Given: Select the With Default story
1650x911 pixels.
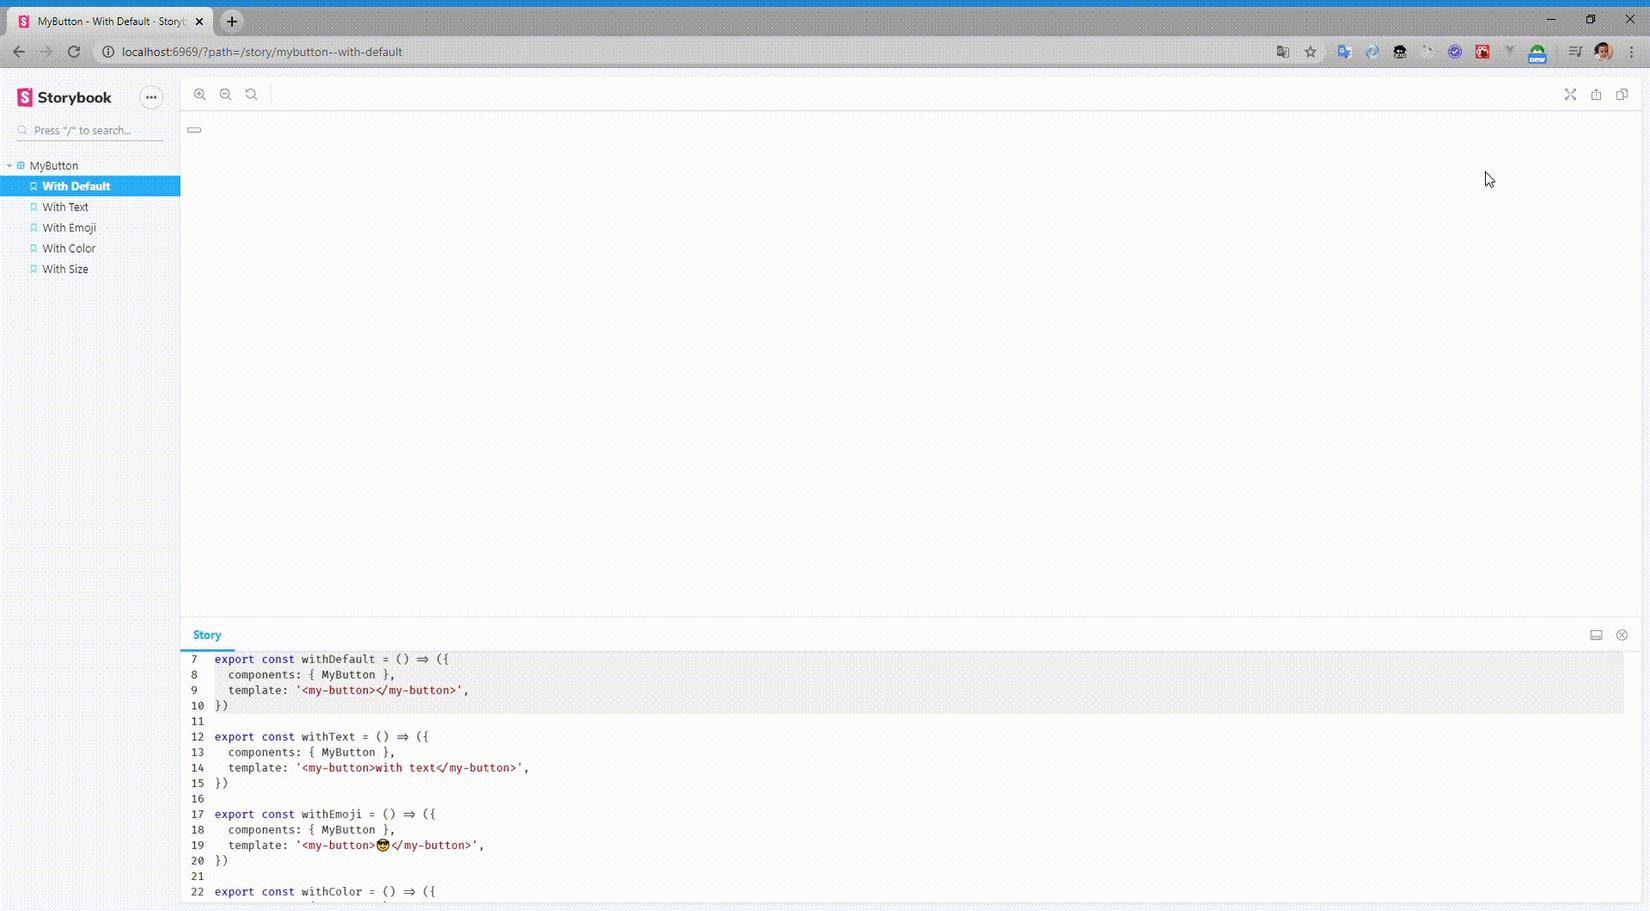Looking at the screenshot, I should (90, 186).
